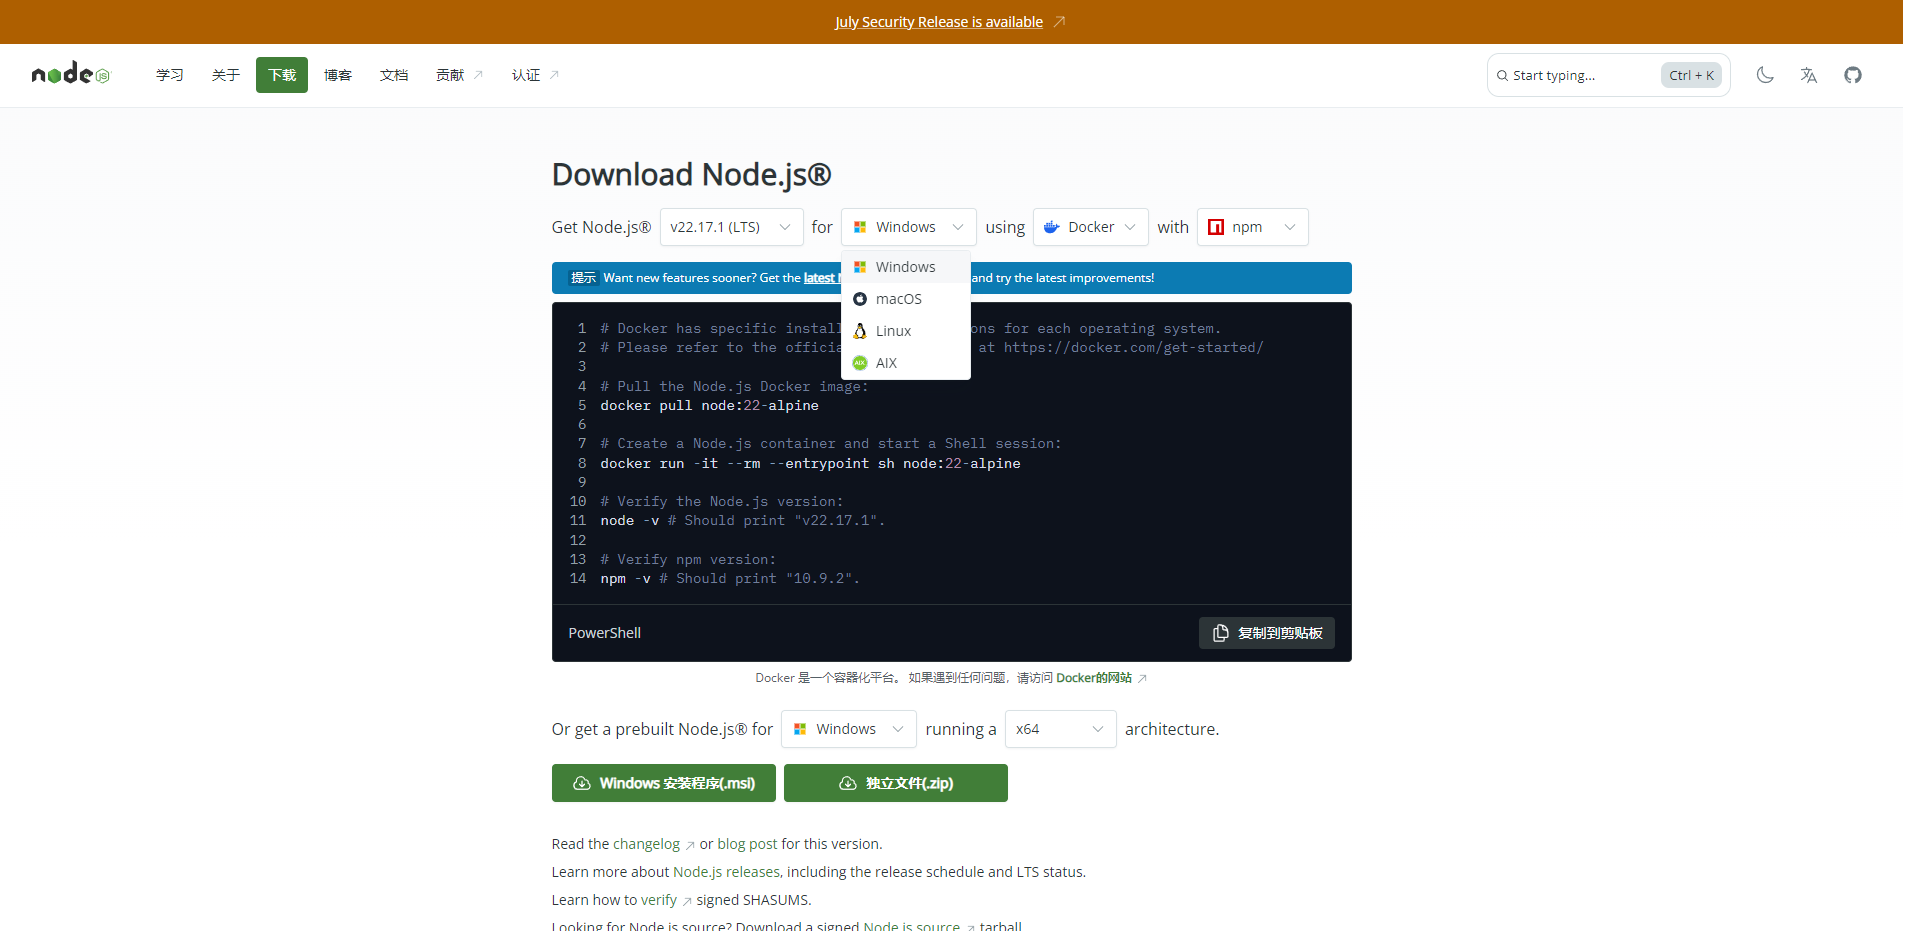The image size is (1920, 931).
Task: Open the language translation selector
Action: point(1809,75)
